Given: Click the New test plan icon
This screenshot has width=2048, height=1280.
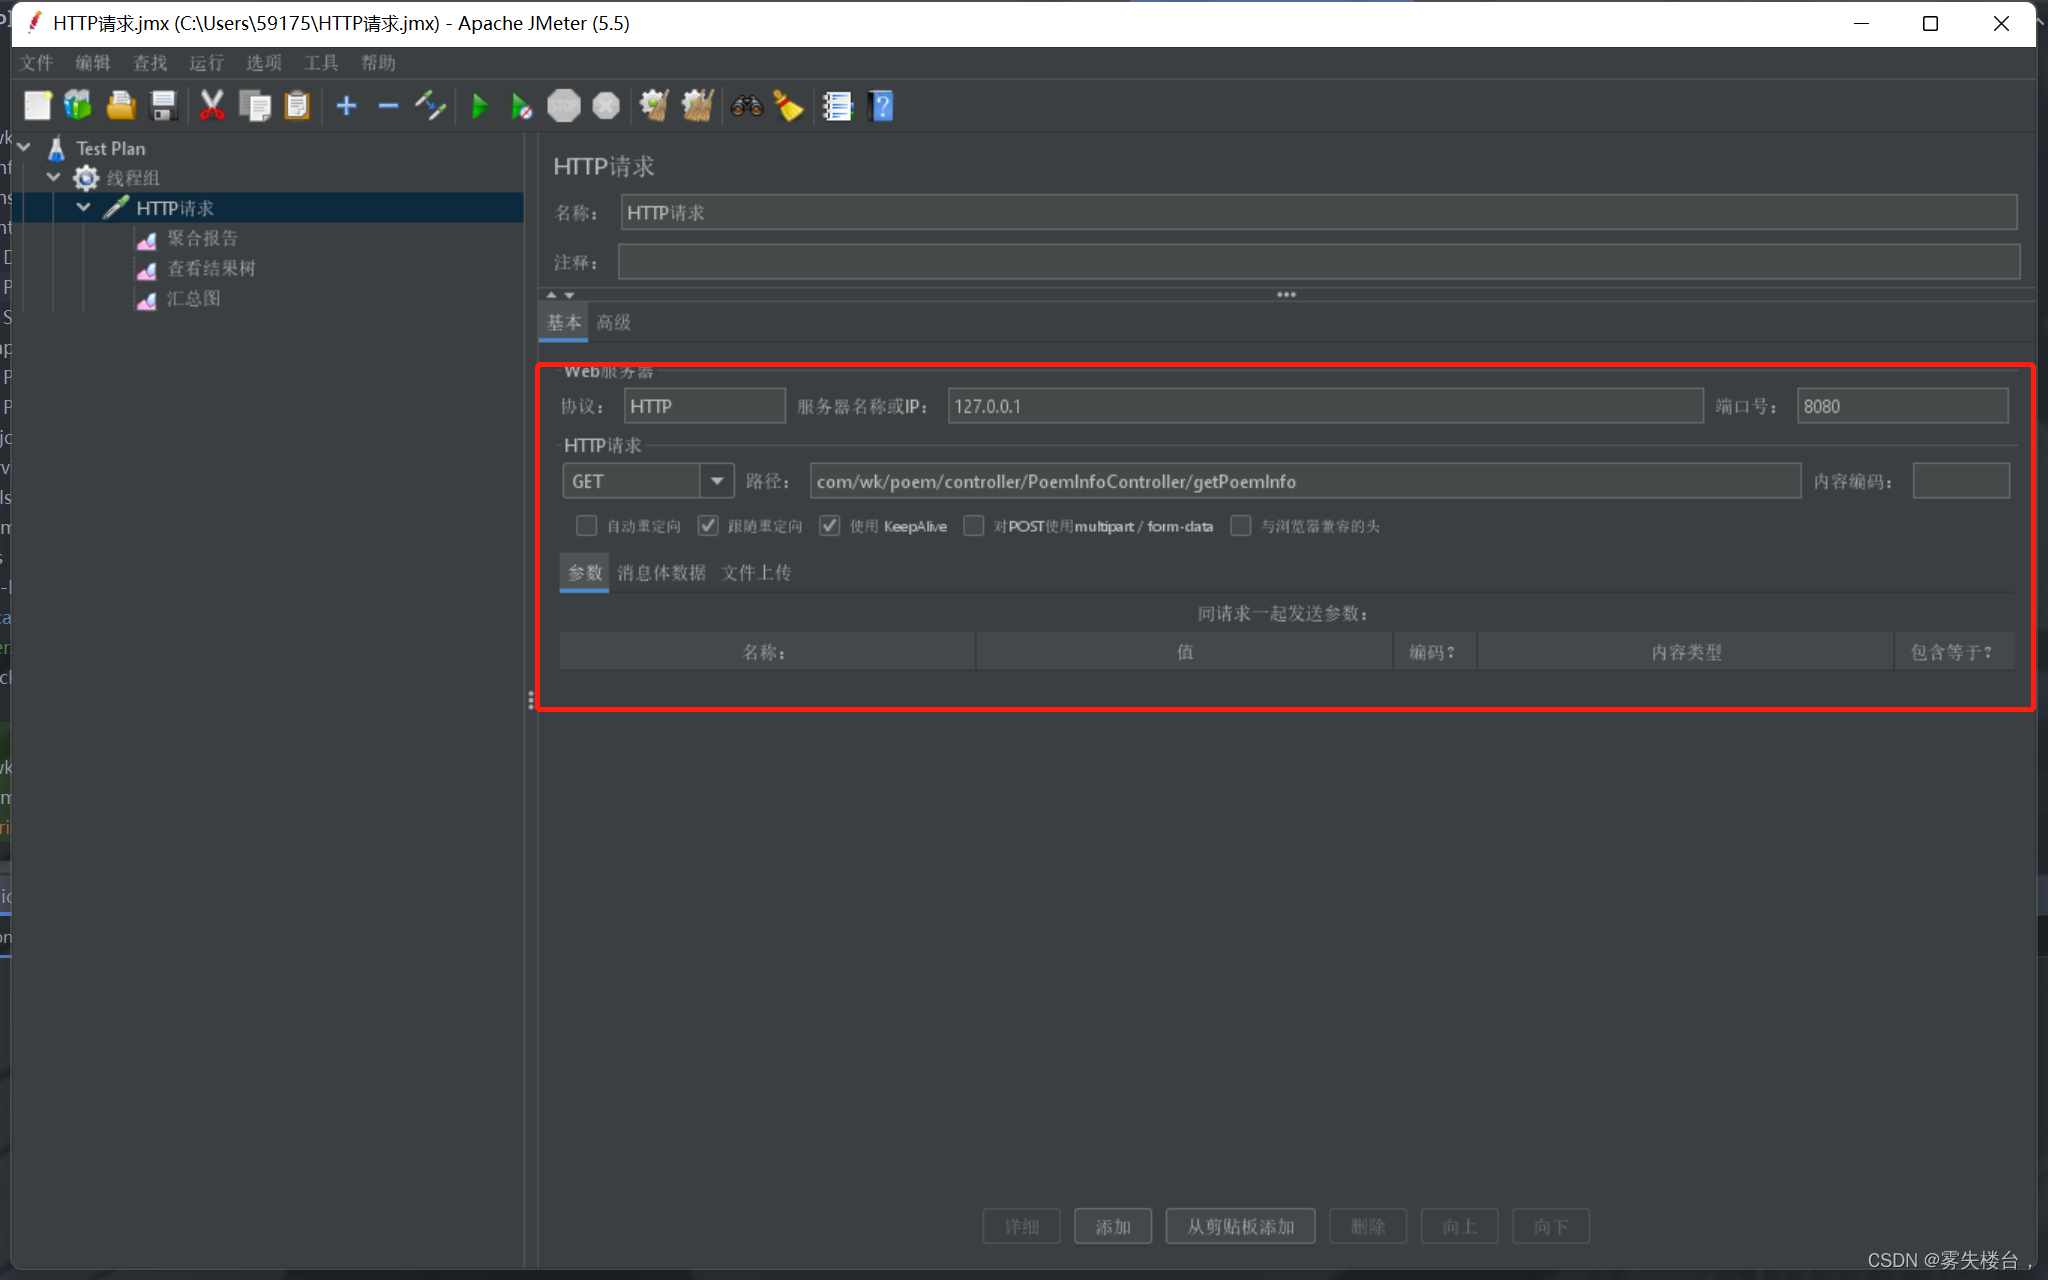Looking at the screenshot, I should [x=37, y=106].
